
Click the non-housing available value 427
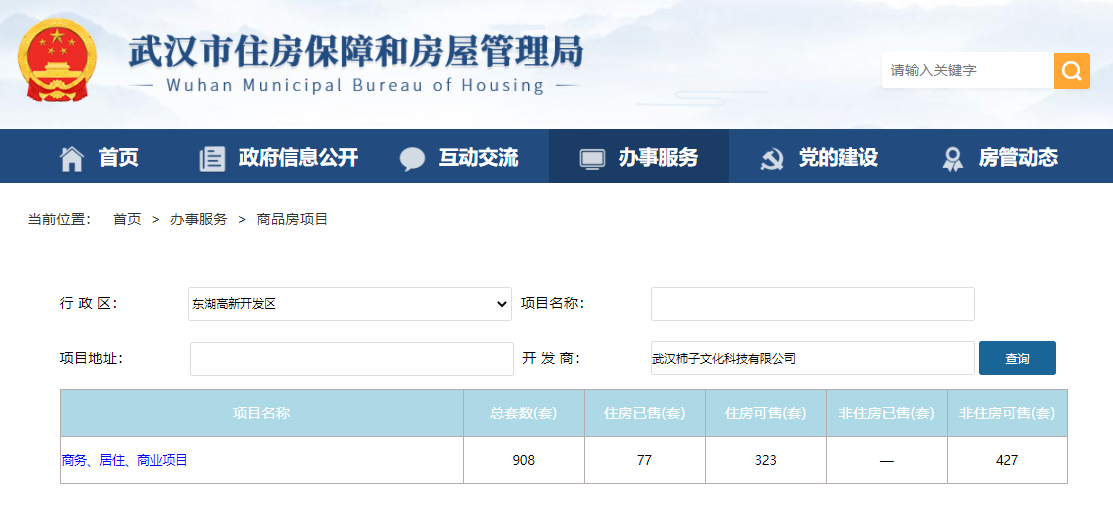point(1007,461)
